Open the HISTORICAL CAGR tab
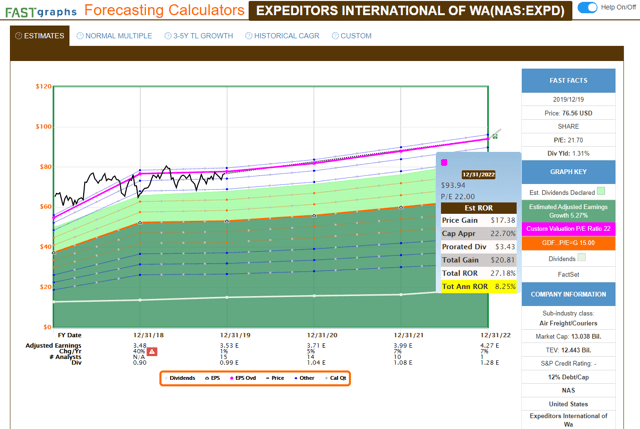The width and height of the screenshot is (640, 429). click(282, 36)
